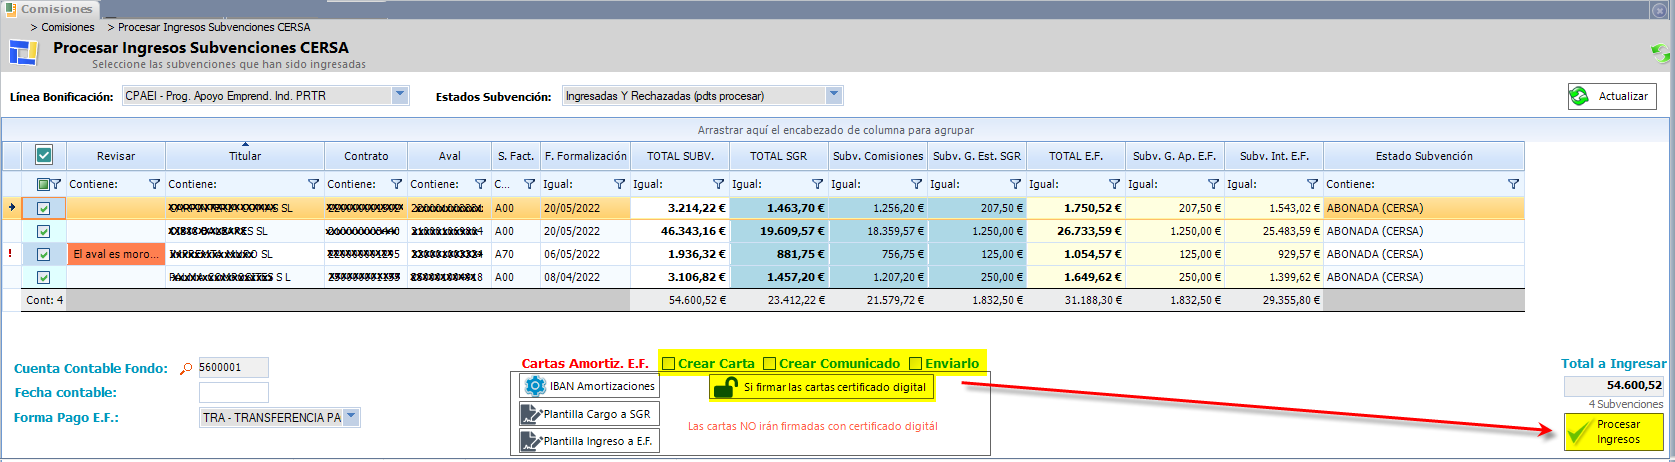Click the funnel in the checkbox filter cell
1675x462 pixels.
click(56, 184)
